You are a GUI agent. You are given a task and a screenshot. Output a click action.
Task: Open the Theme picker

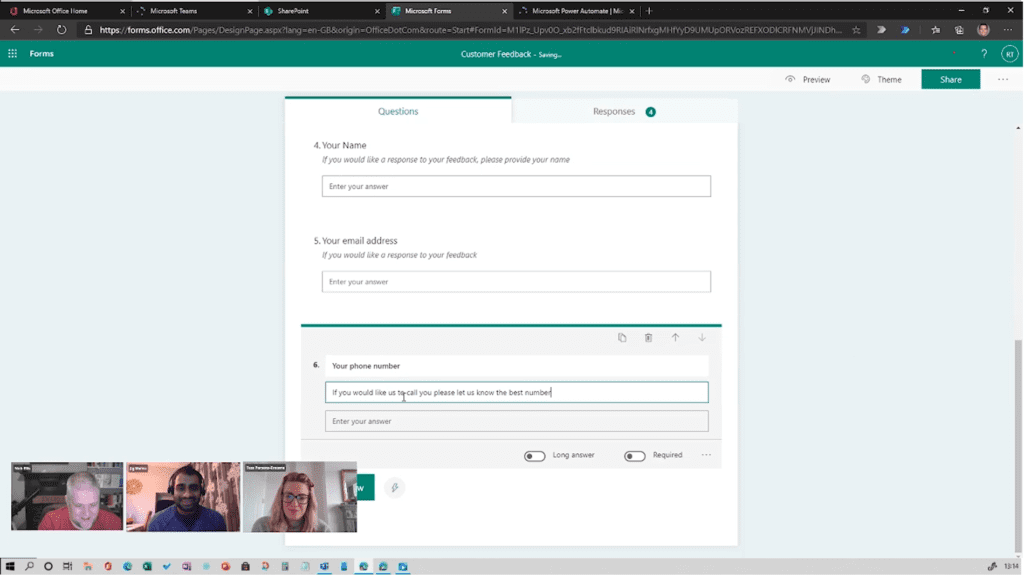coord(881,80)
